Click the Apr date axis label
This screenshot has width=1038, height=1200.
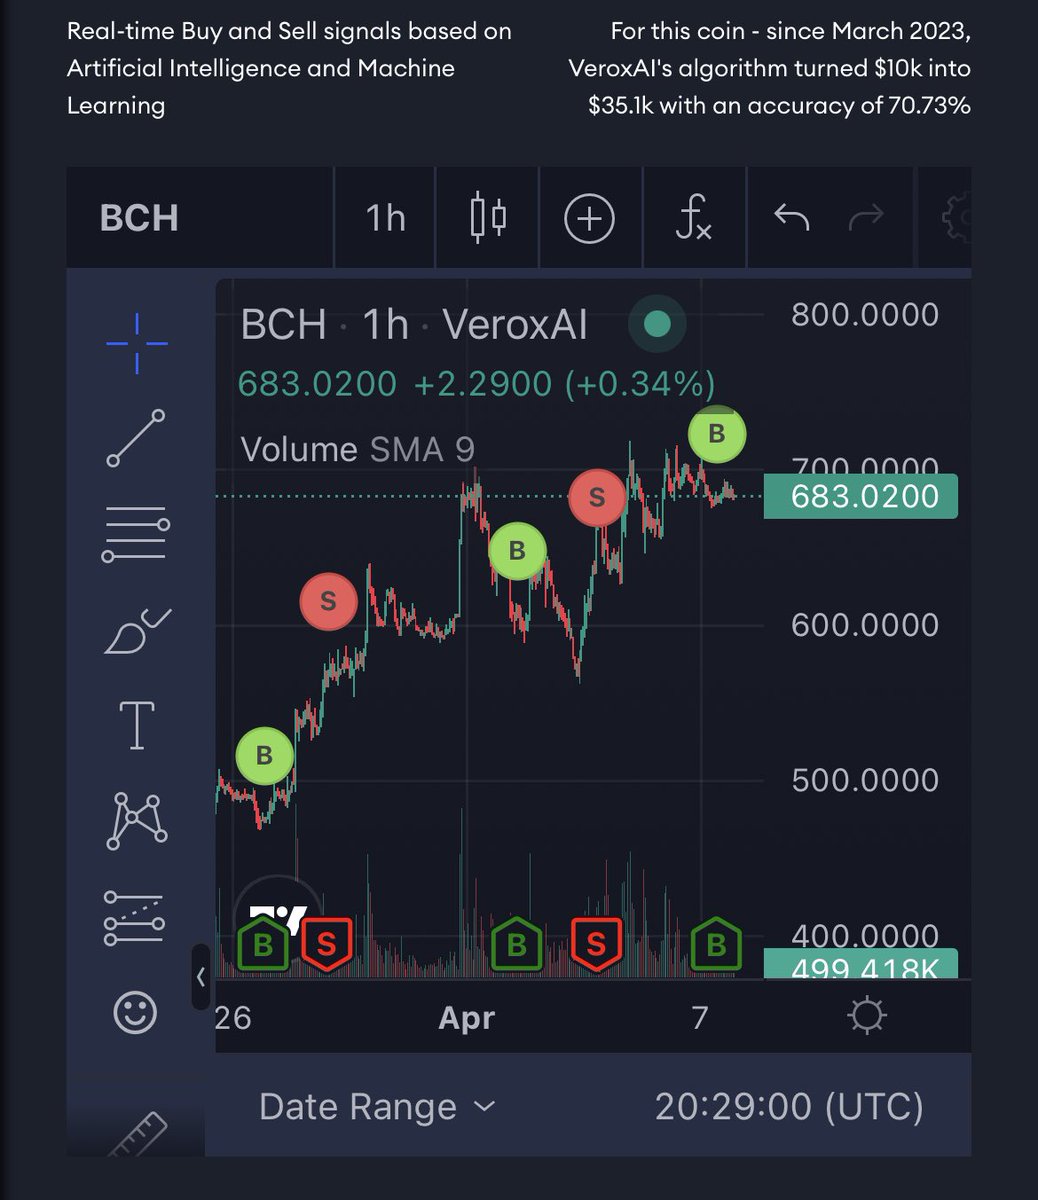click(467, 1018)
